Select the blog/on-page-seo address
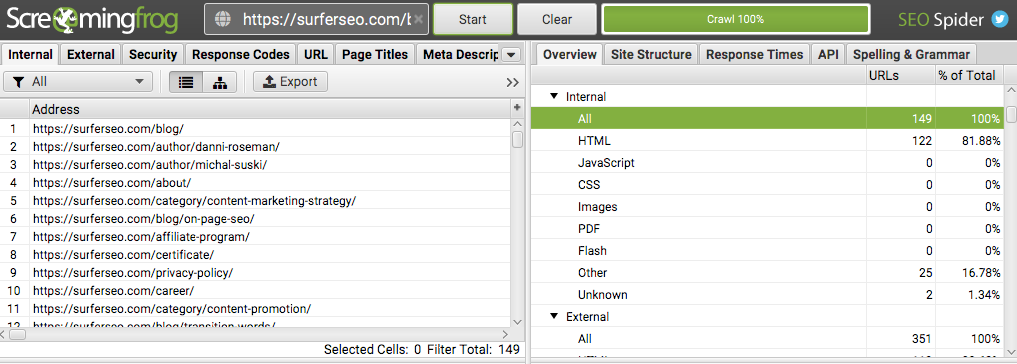 pos(256,219)
